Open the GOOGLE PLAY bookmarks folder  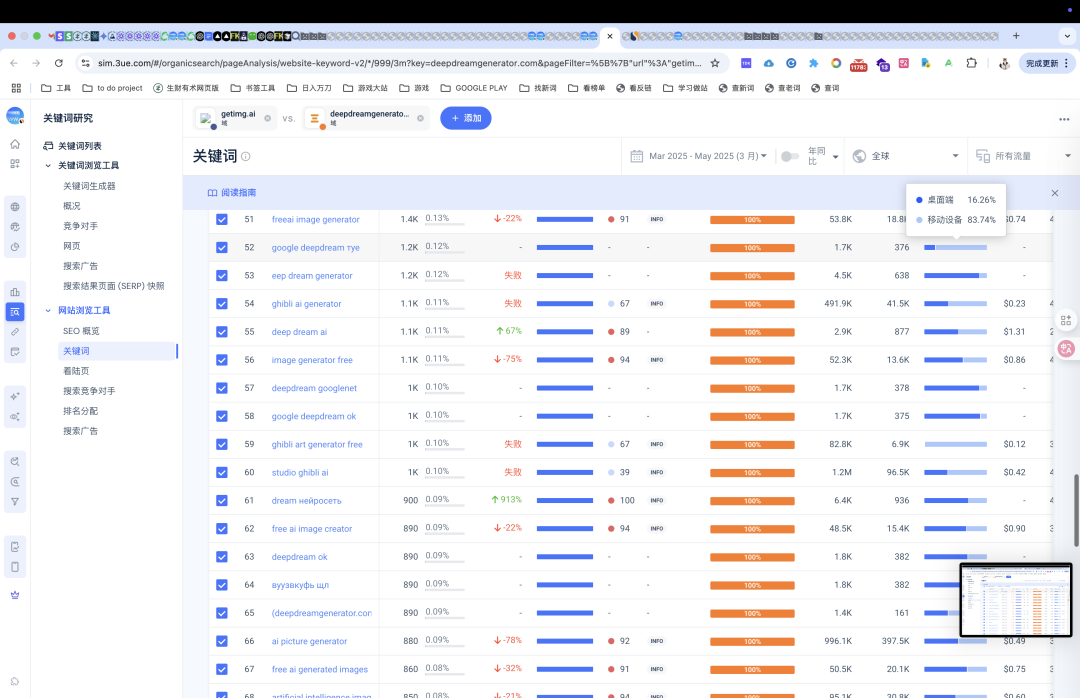click(474, 88)
